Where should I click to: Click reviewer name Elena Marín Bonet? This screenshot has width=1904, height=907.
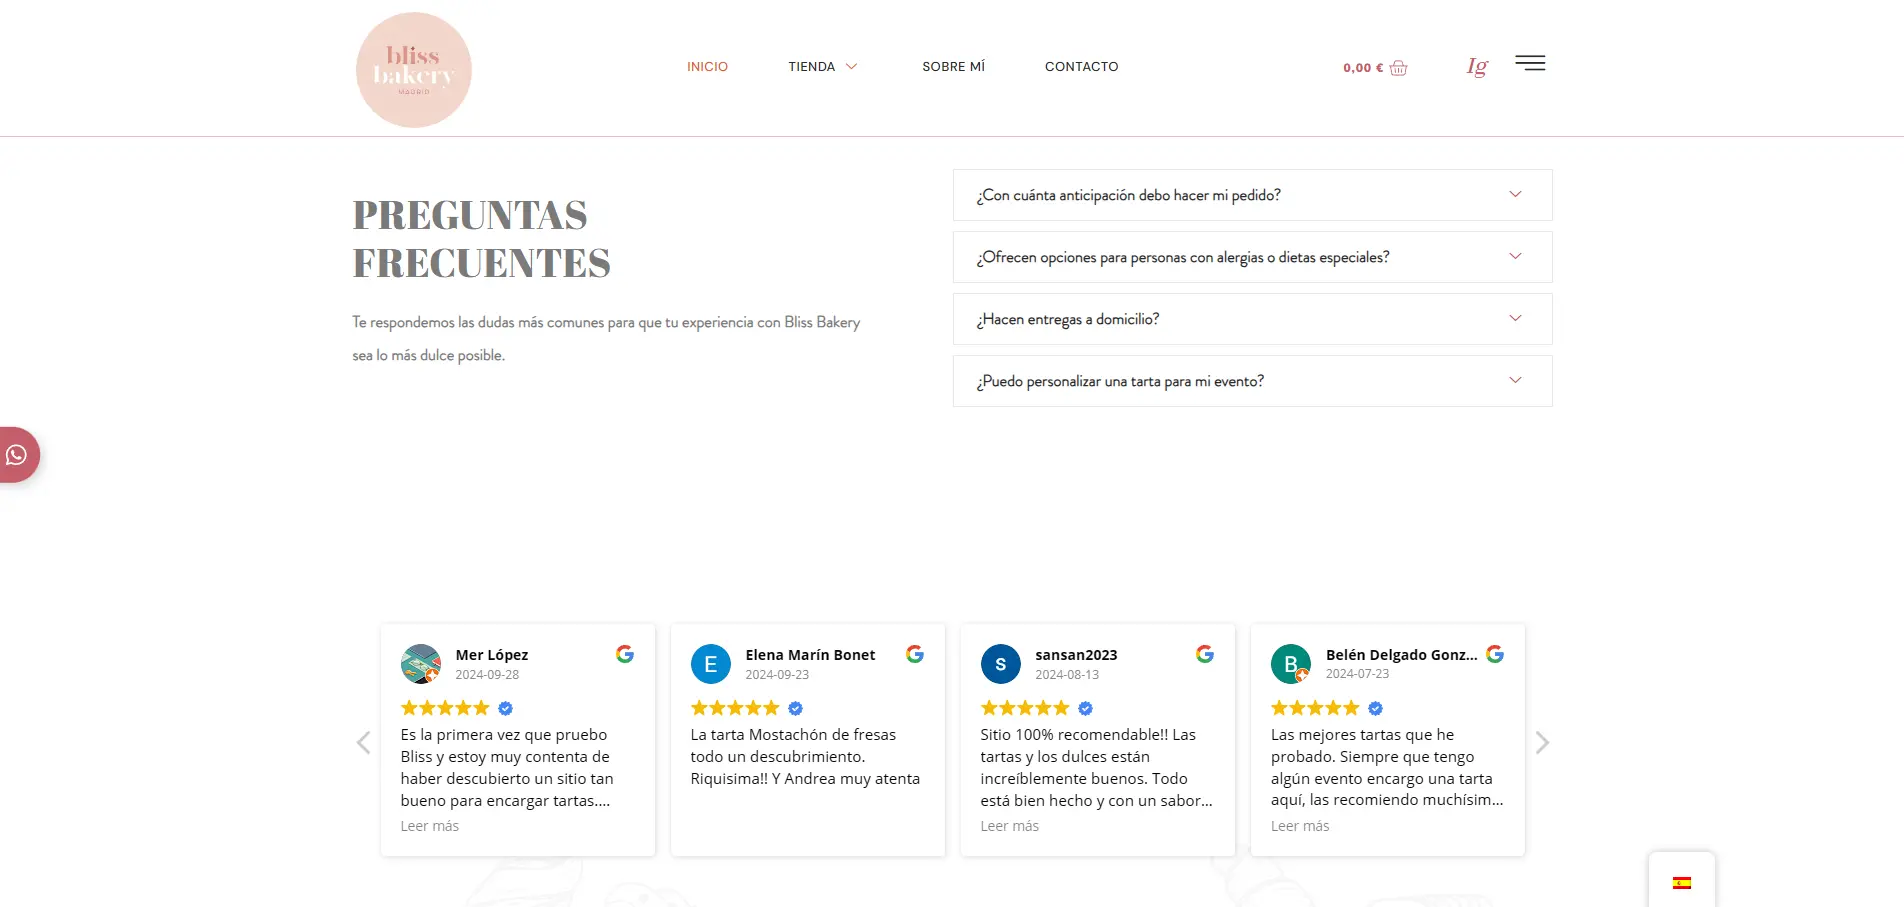(810, 655)
